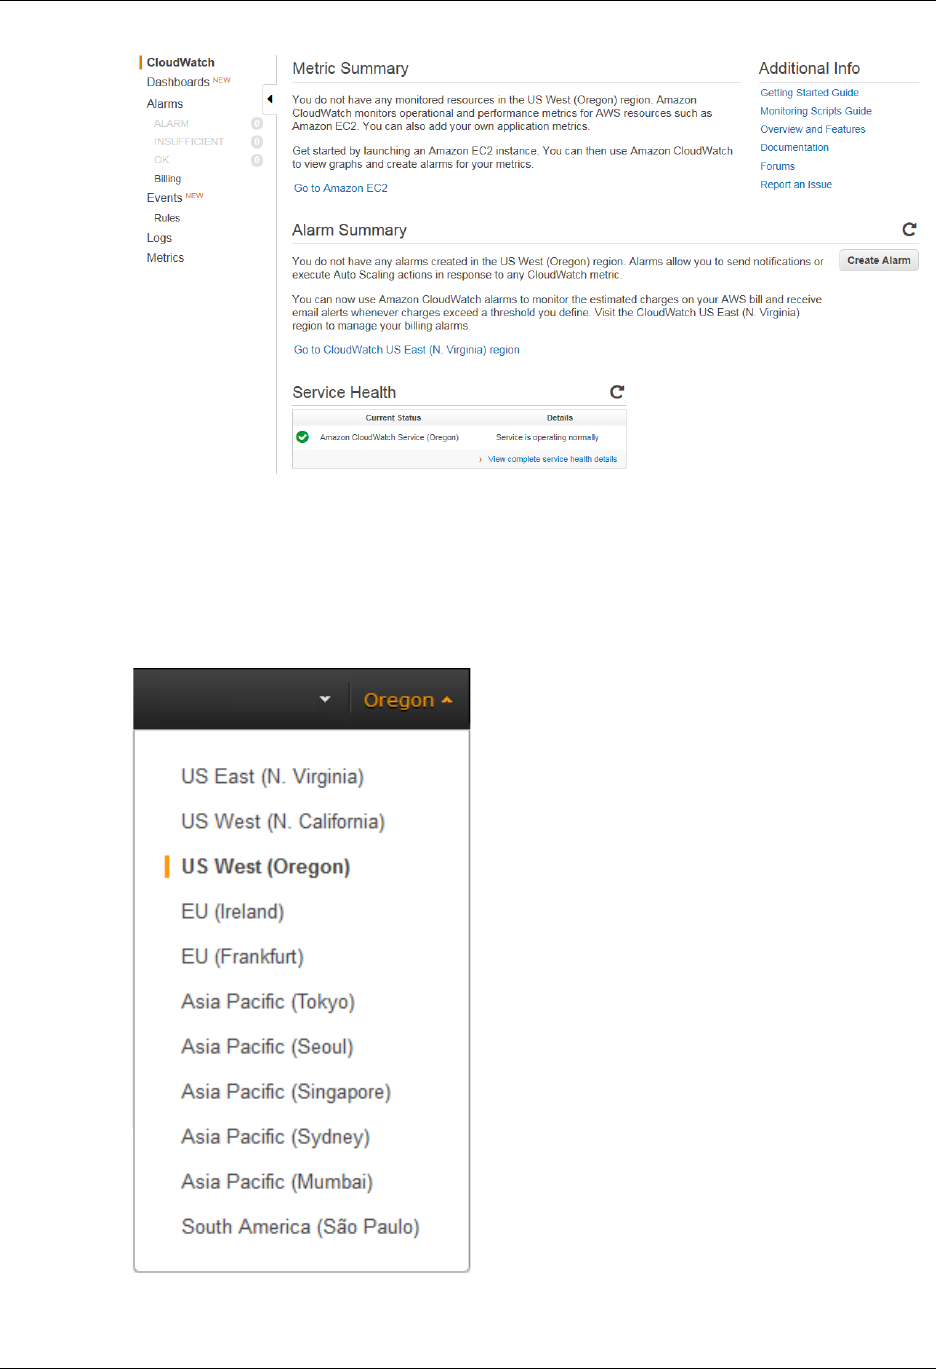This screenshot has height=1369, width=936.
Task: Select Asia Pacific (Sydney) region
Action: click(275, 1137)
